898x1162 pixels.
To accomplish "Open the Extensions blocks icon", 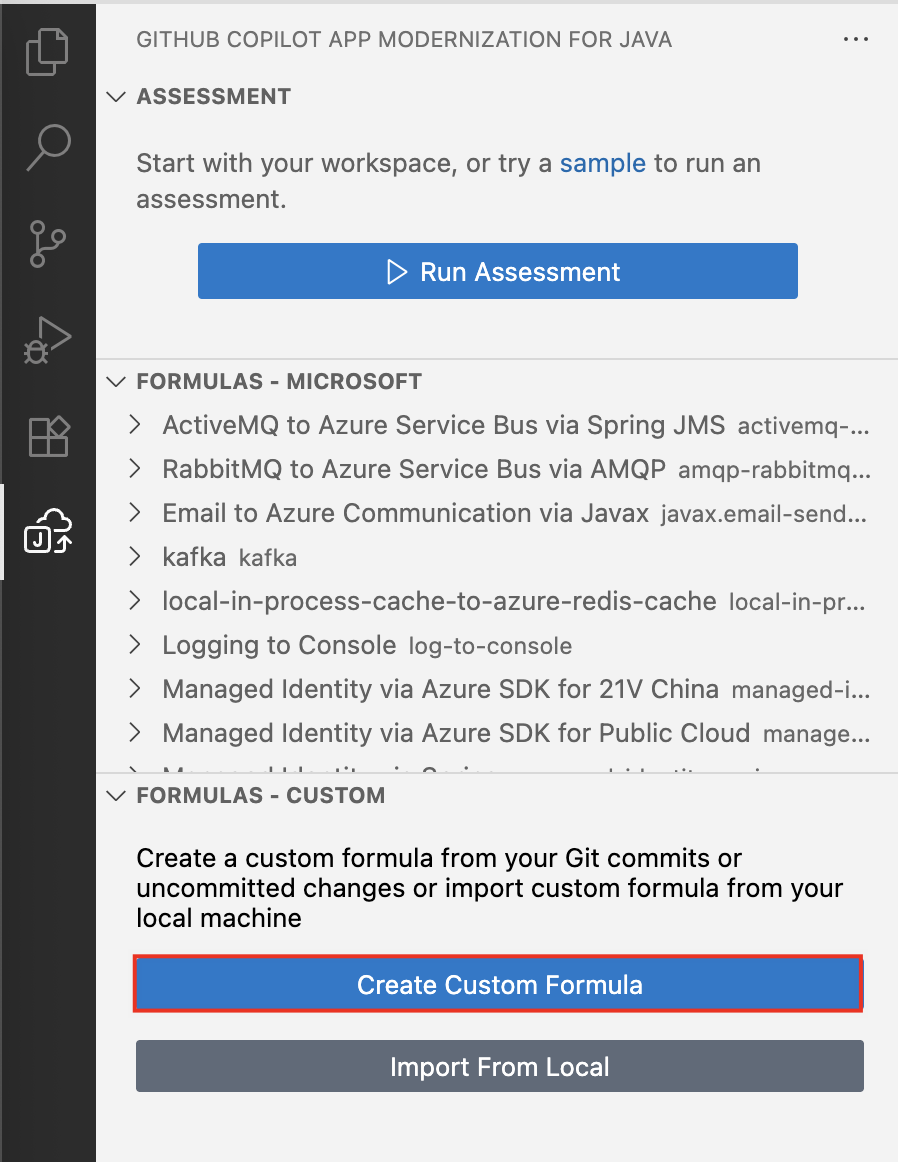I will (47, 436).
